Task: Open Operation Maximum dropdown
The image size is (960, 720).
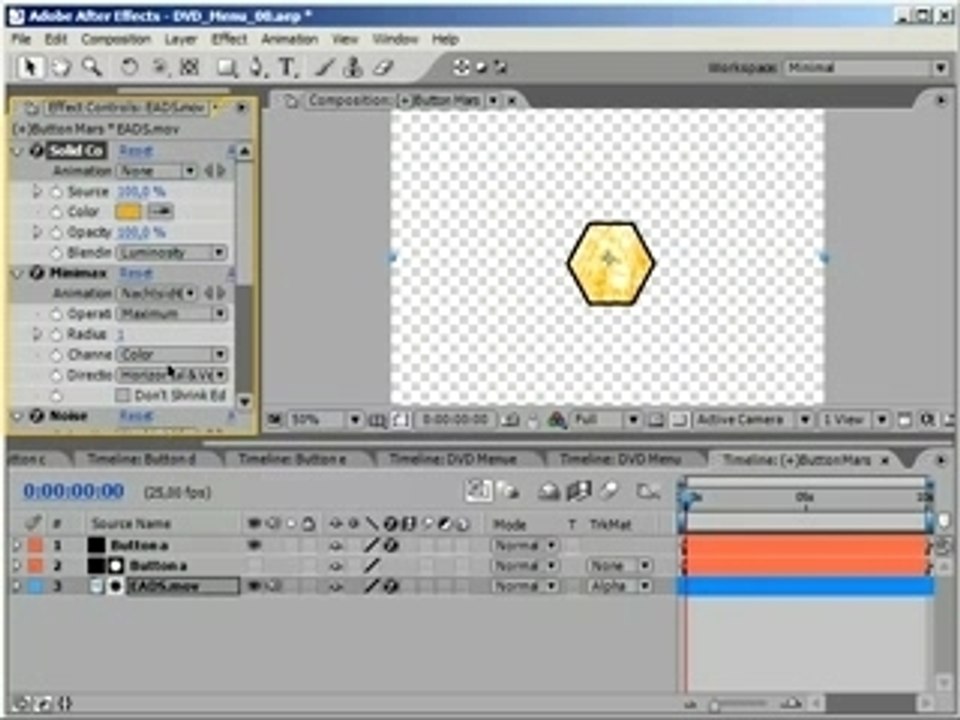Action: click(x=171, y=313)
